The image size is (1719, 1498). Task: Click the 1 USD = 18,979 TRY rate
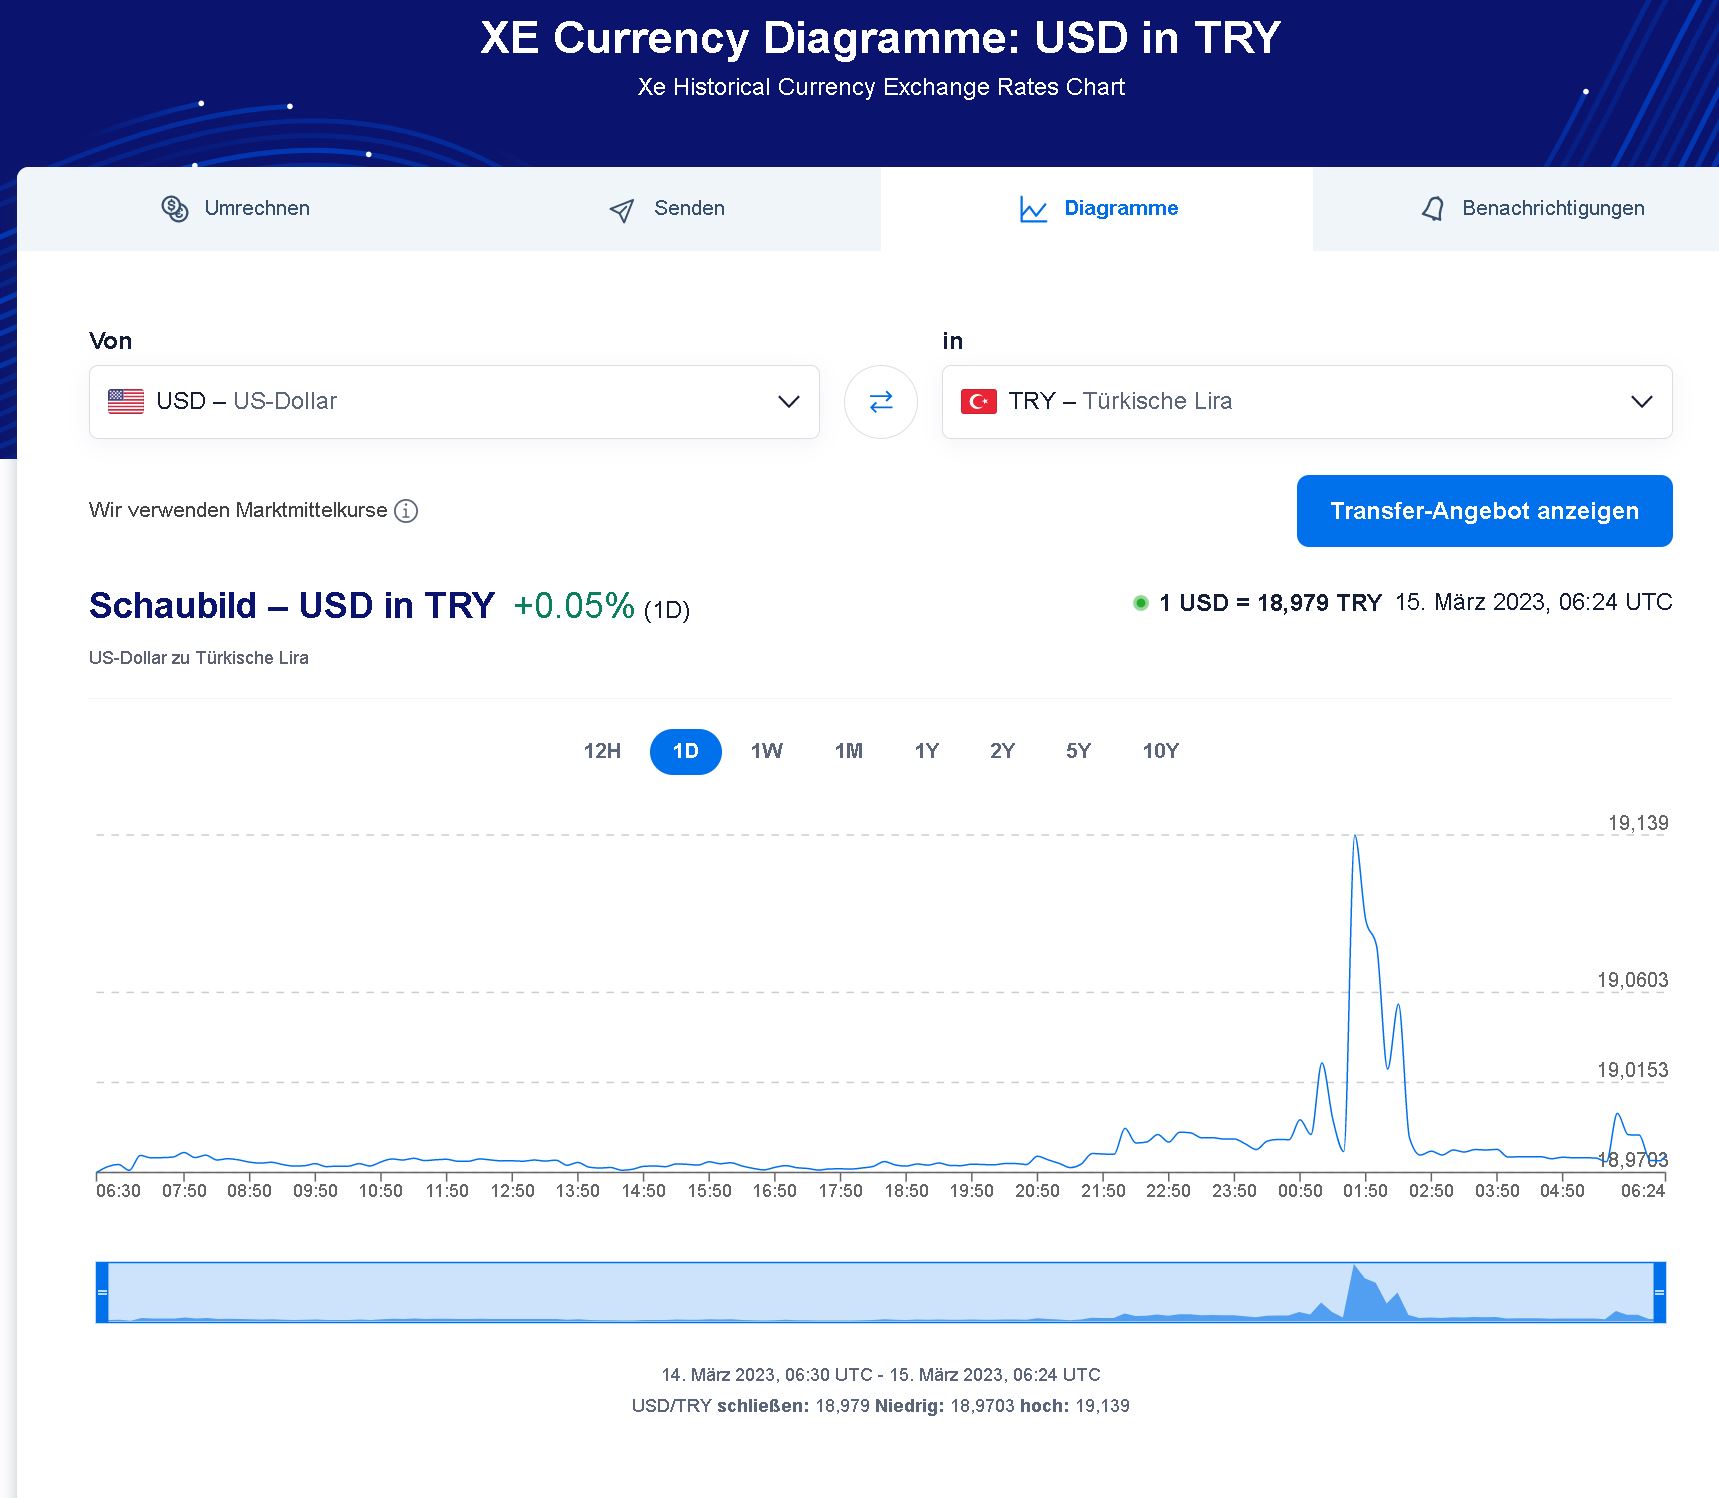click(x=1270, y=603)
